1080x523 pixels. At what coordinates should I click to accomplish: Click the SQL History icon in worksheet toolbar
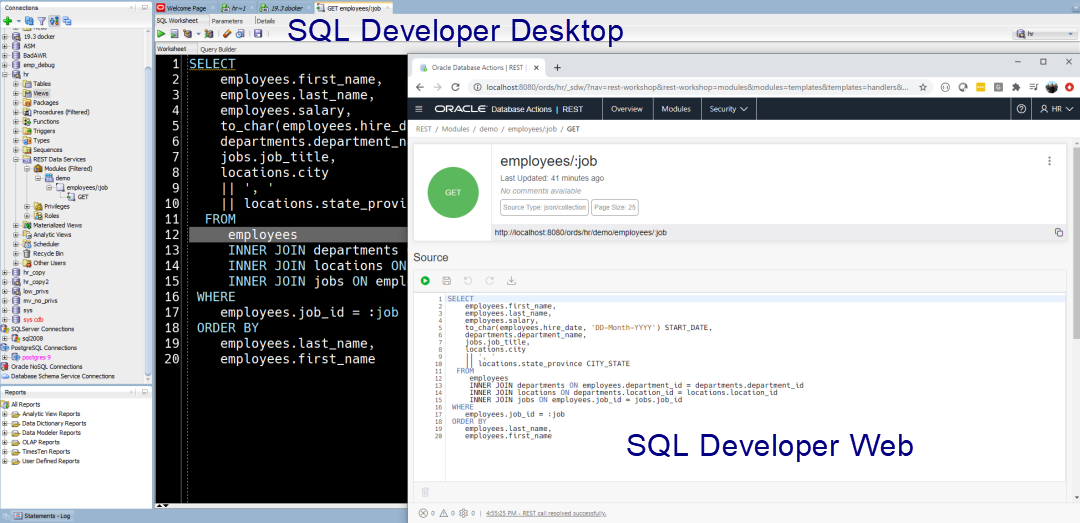239,33
